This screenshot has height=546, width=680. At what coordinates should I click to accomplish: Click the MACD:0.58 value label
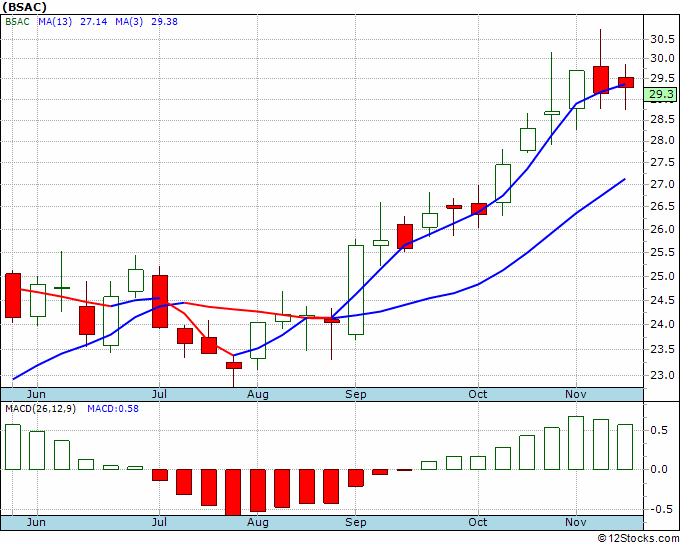click(x=113, y=409)
